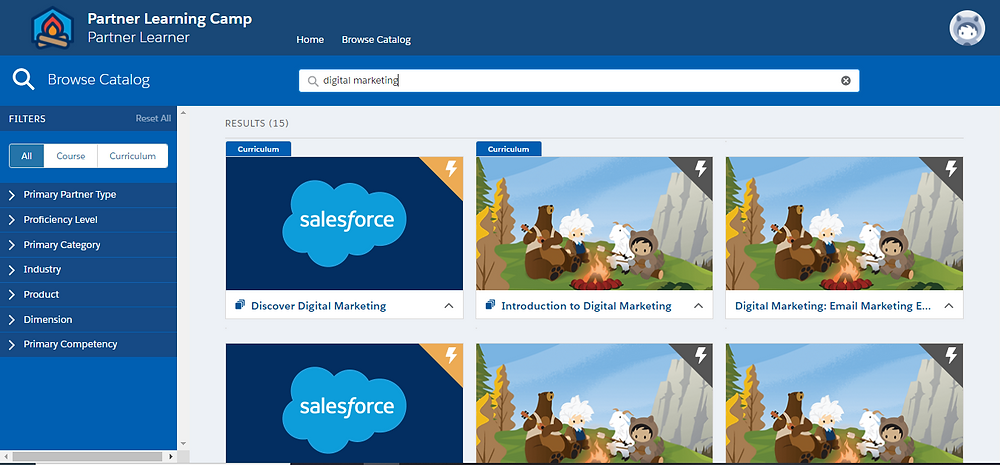Click Curriculum tag above Introduction to Digital Marketing
Viewport: 1000px width, 465px height.
coord(508,149)
